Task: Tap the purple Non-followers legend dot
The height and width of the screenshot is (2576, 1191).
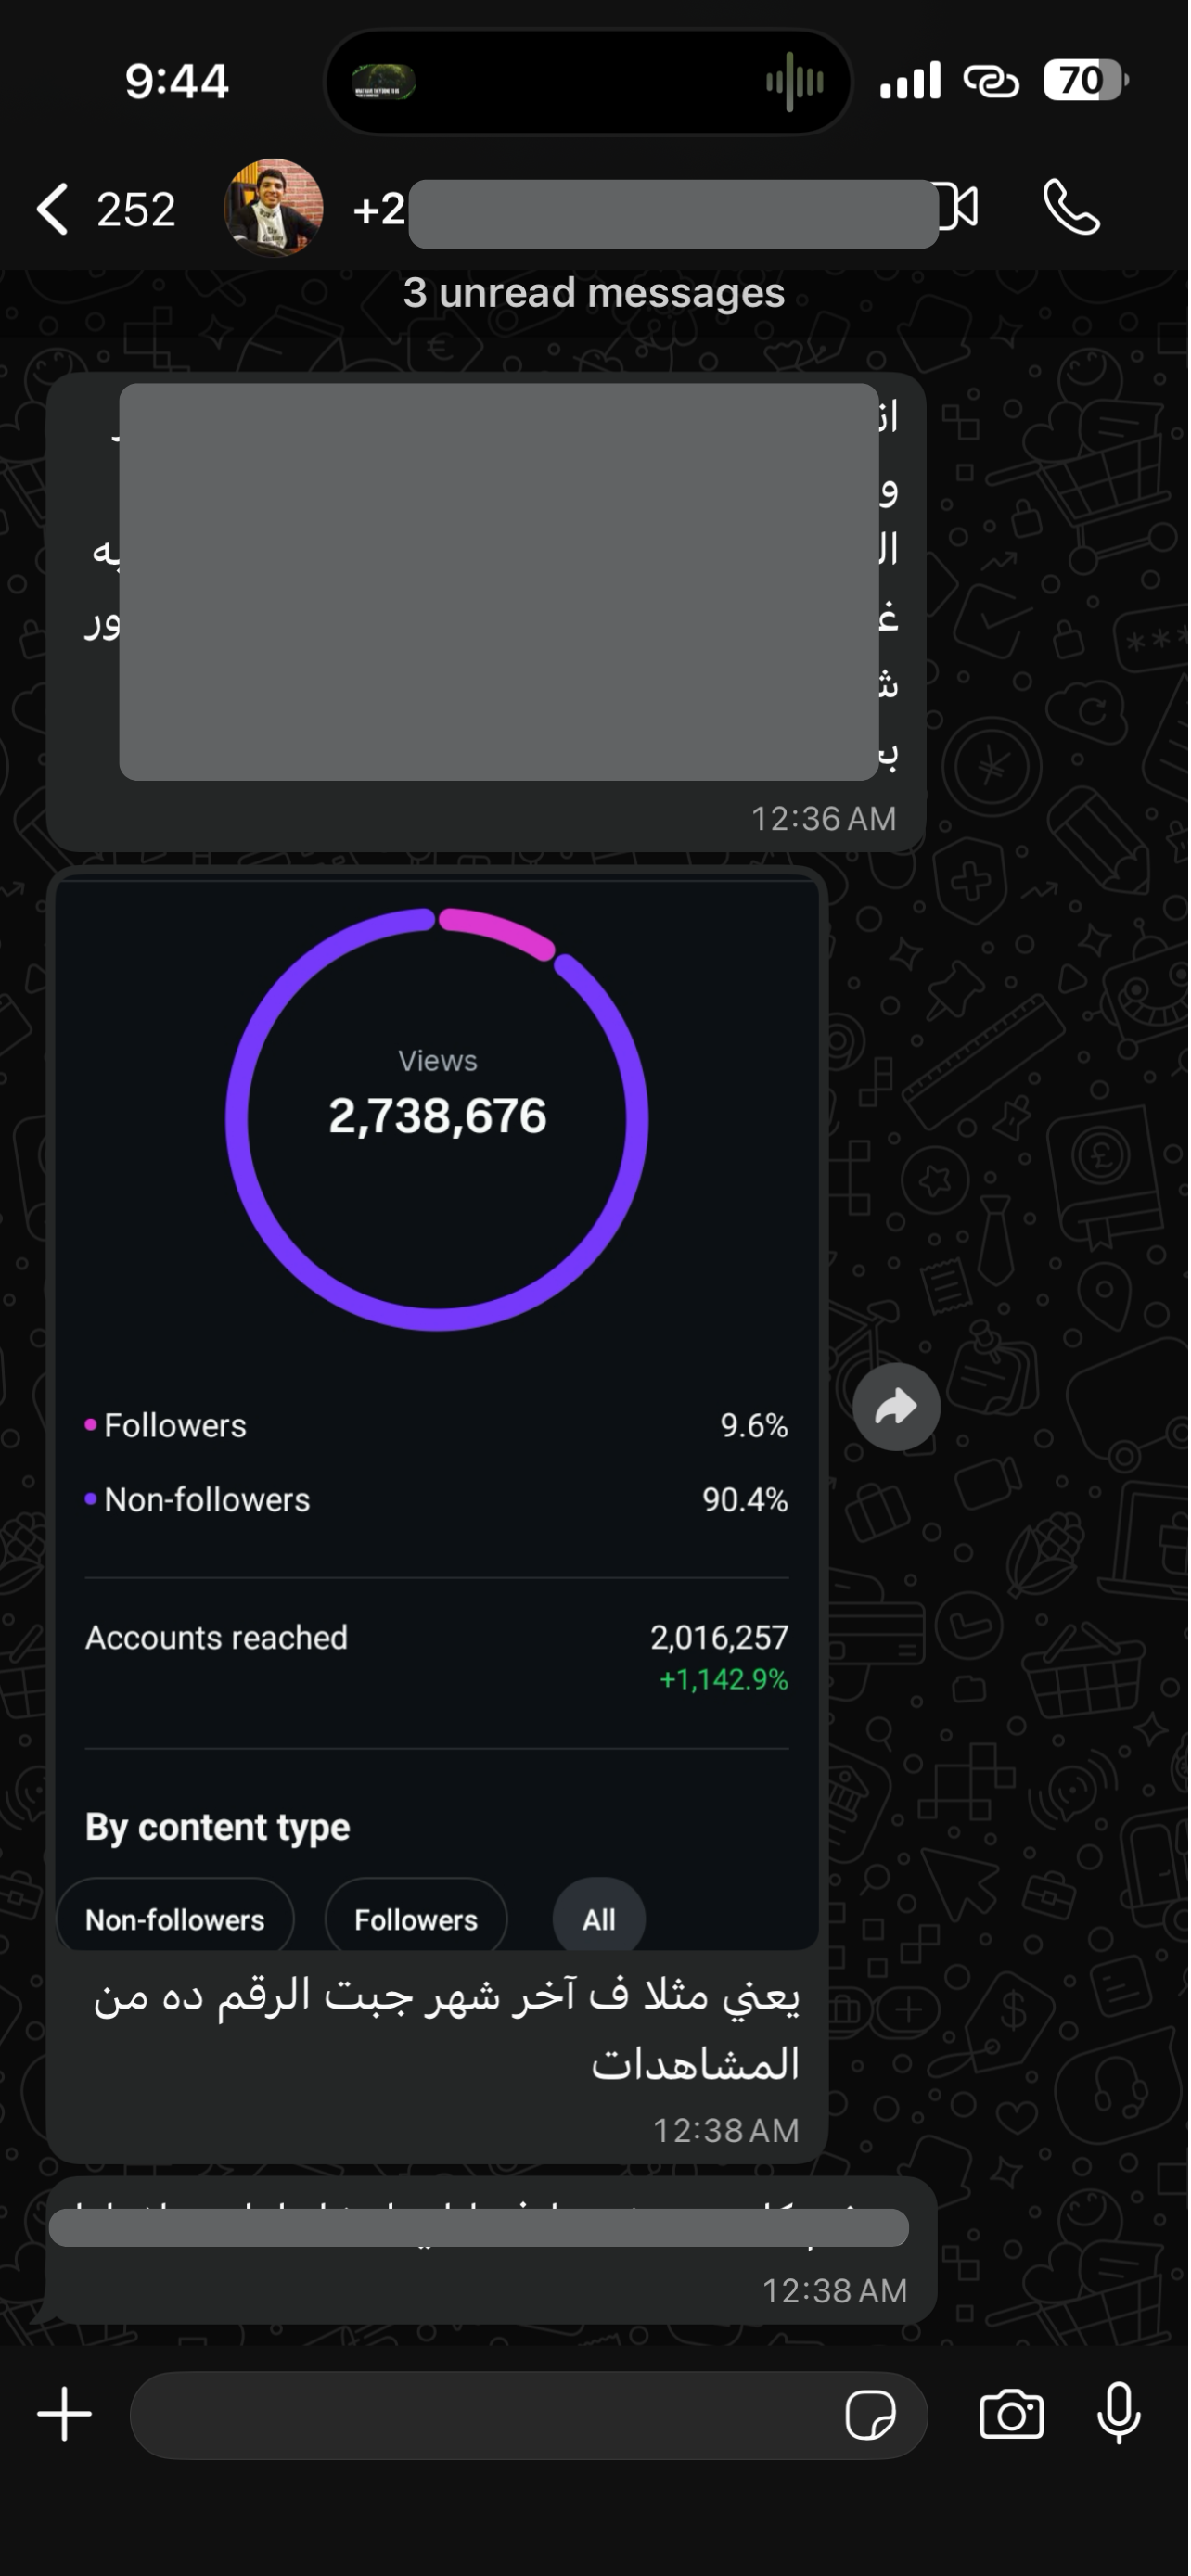Action: (x=91, y=1499)
